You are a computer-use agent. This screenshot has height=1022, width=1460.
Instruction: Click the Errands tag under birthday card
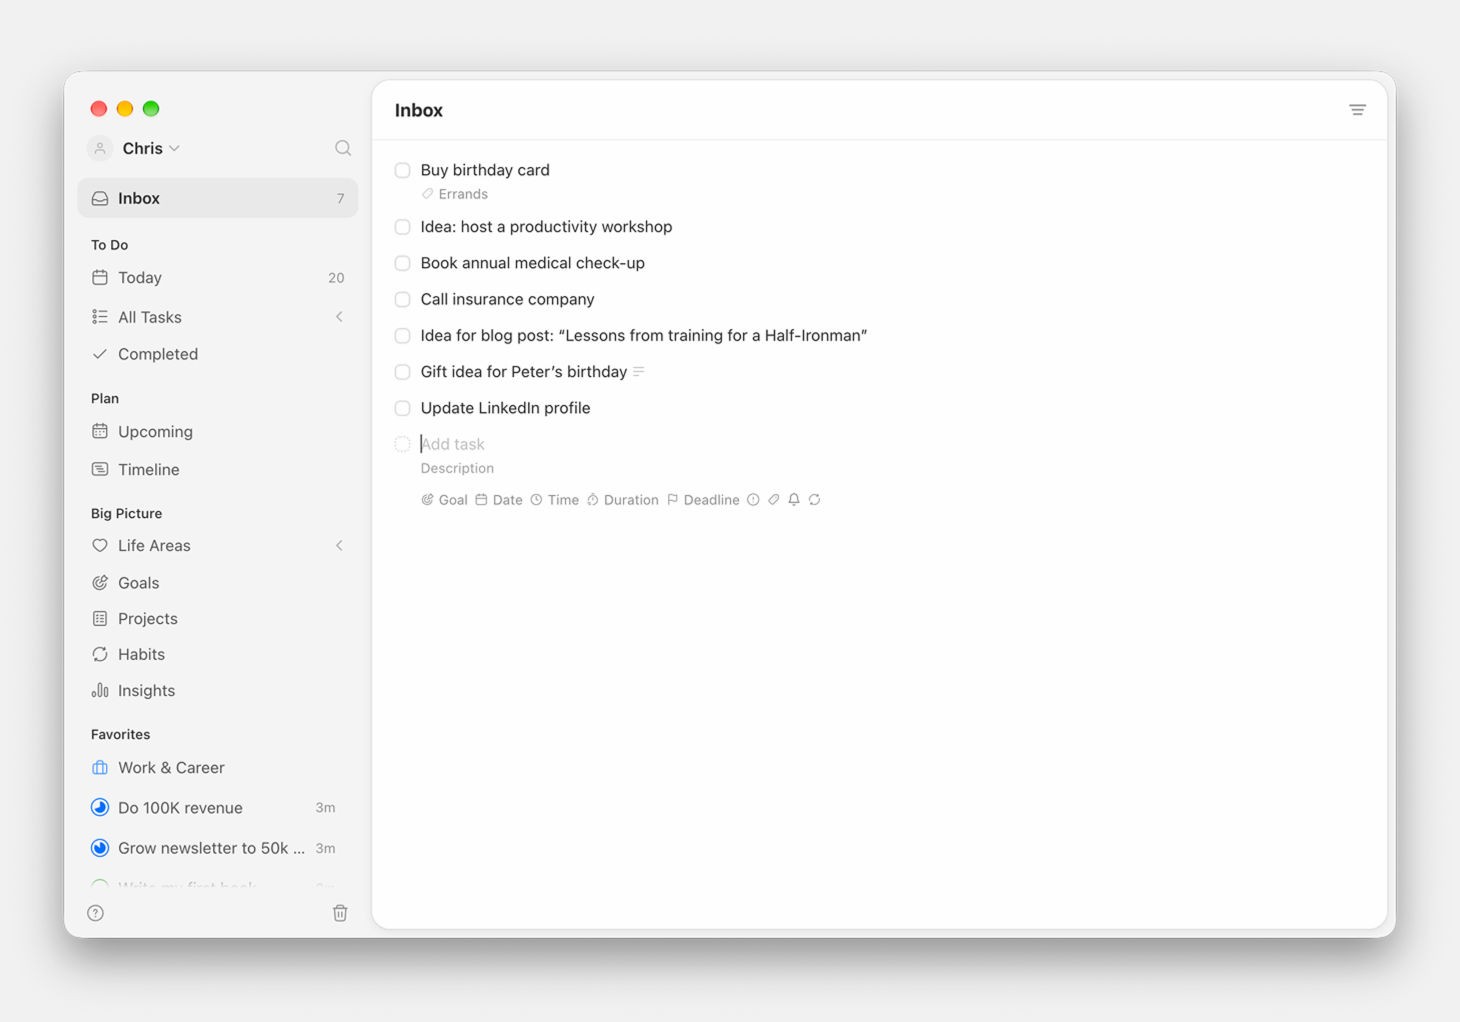click(x=455, y=194)
